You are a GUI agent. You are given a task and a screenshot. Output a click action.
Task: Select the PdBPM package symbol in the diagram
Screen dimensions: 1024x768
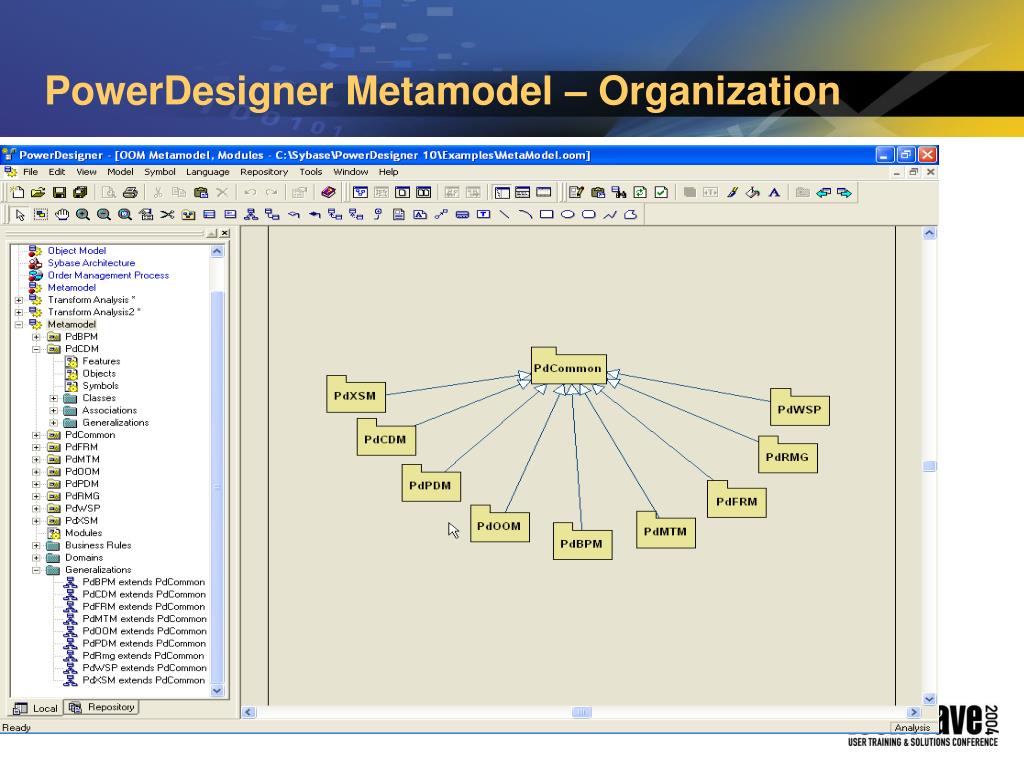point(582,541)
